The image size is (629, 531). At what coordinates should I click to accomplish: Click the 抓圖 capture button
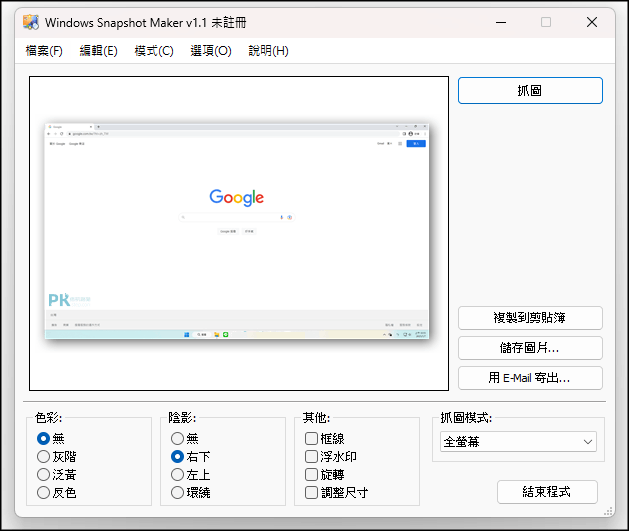point(530,91)
